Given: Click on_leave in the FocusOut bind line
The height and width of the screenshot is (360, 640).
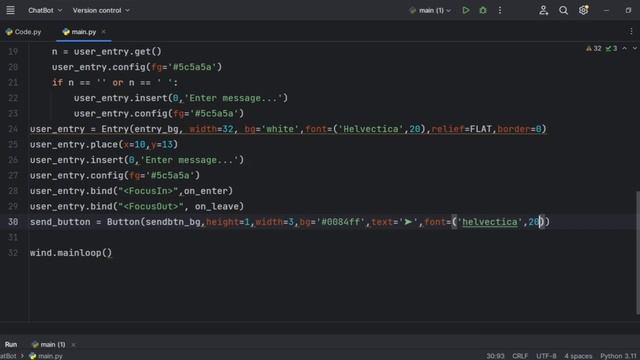Looking at the screenshot, I should (x=216, y=207).
